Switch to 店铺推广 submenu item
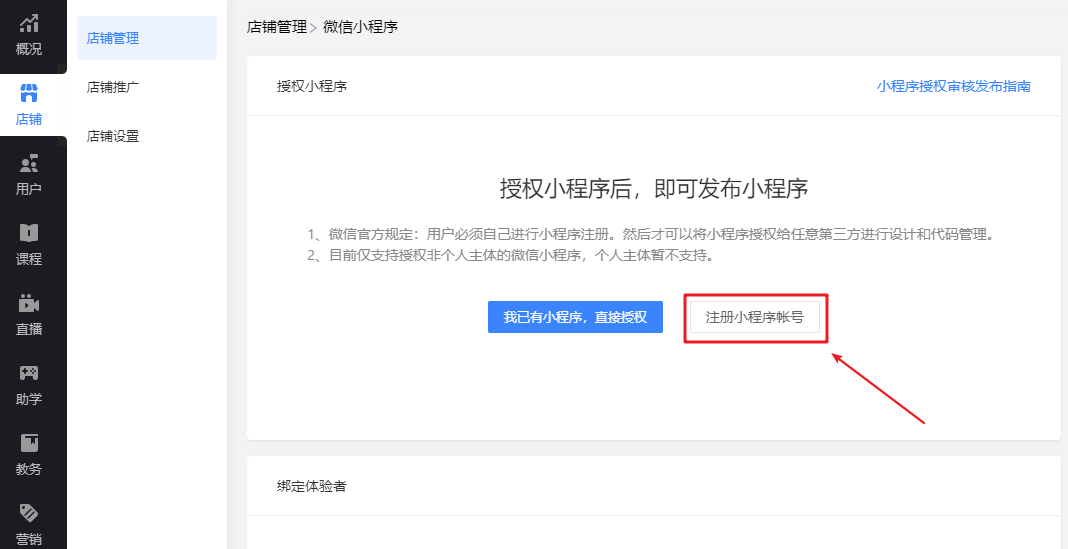The height and width of the screenshot is (549, 1068). click(113, 87)
